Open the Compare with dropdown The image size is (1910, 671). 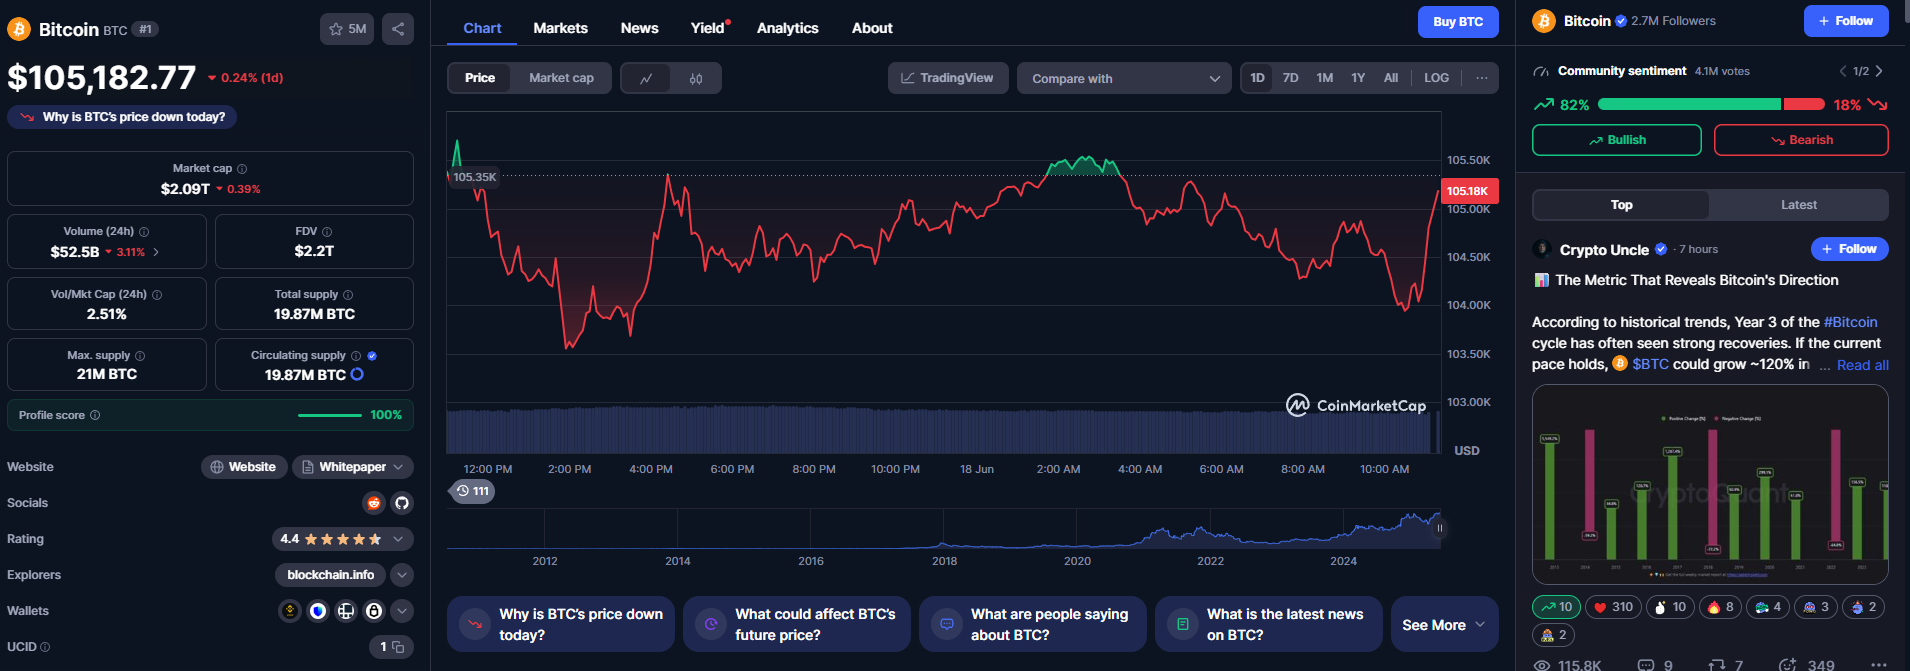[1125, 78]
